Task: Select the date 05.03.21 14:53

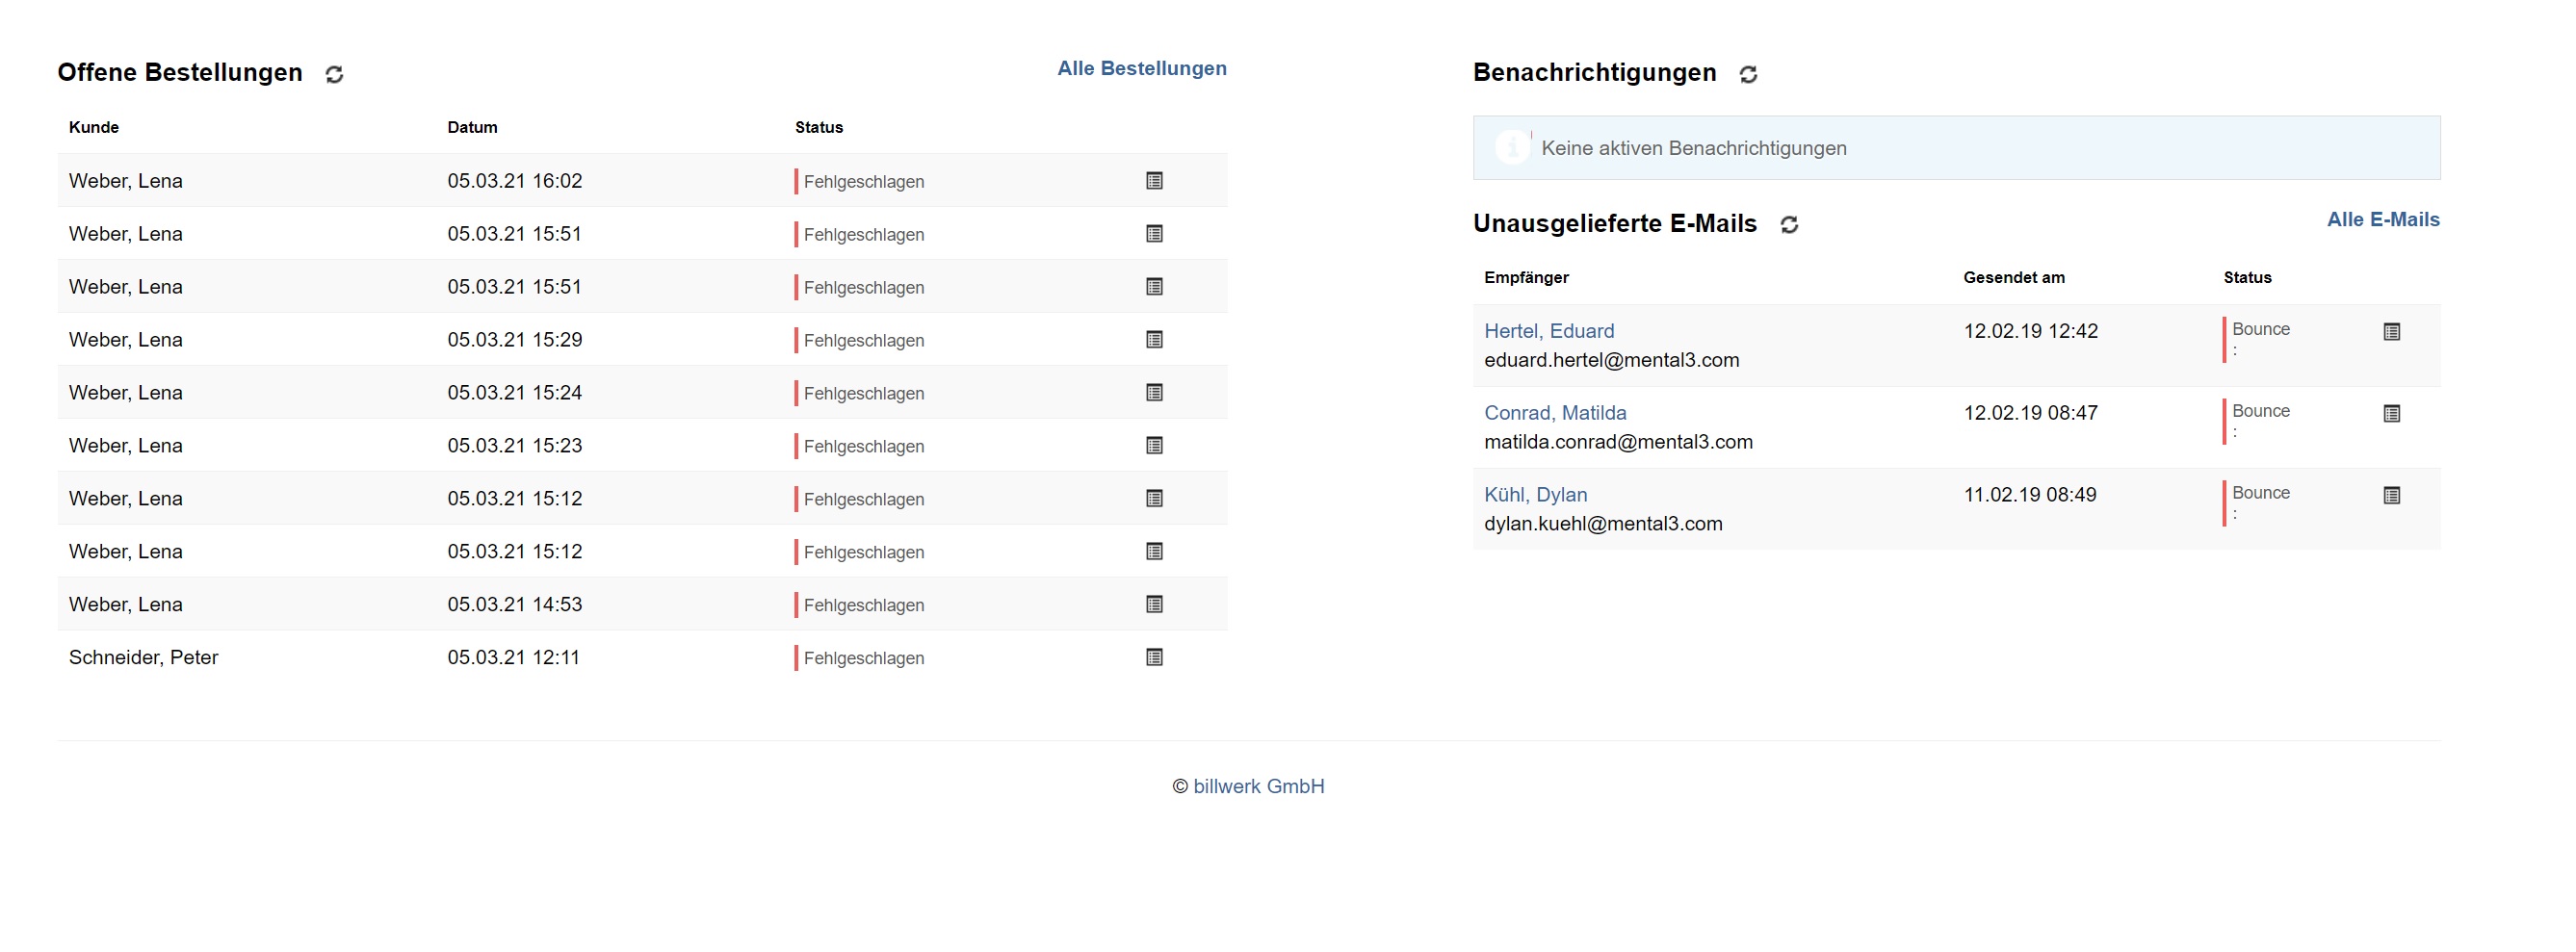Action: pyautogui.click(x=515, y=605)
